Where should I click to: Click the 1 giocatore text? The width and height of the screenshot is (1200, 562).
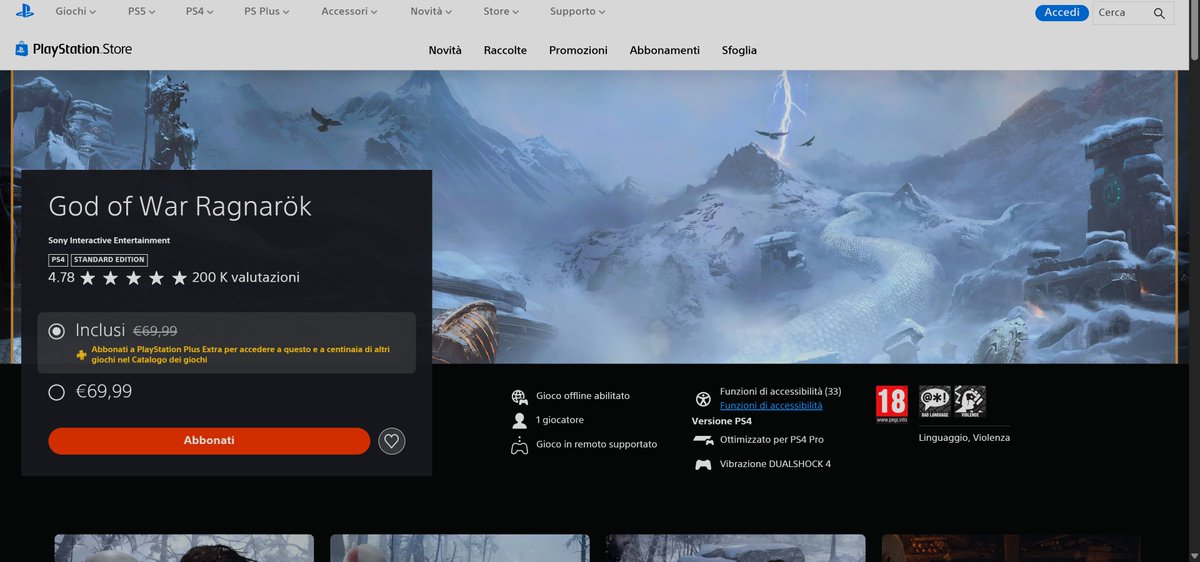click(x=560, y=420)
